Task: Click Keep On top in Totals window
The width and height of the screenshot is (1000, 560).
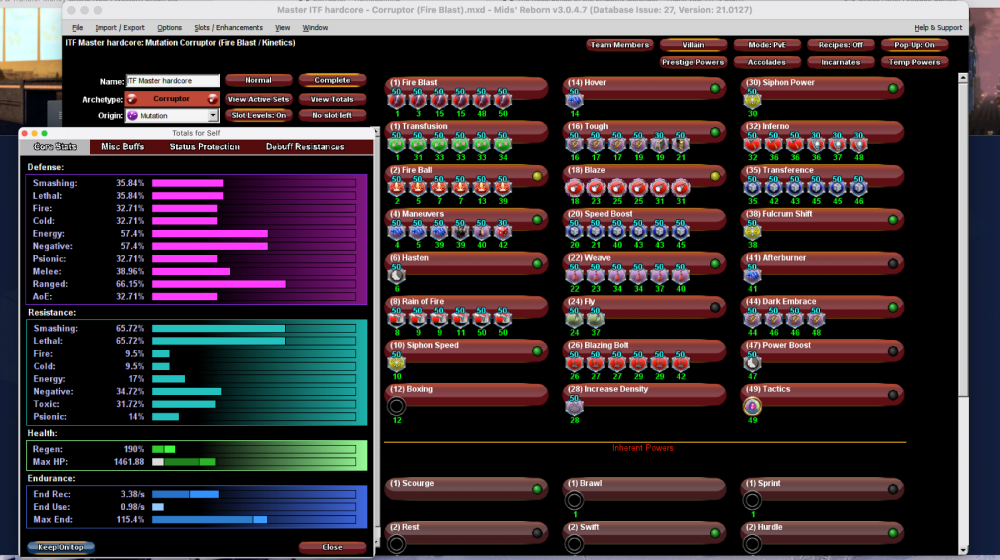Action: pyautogui.click(x=61, y=547)
